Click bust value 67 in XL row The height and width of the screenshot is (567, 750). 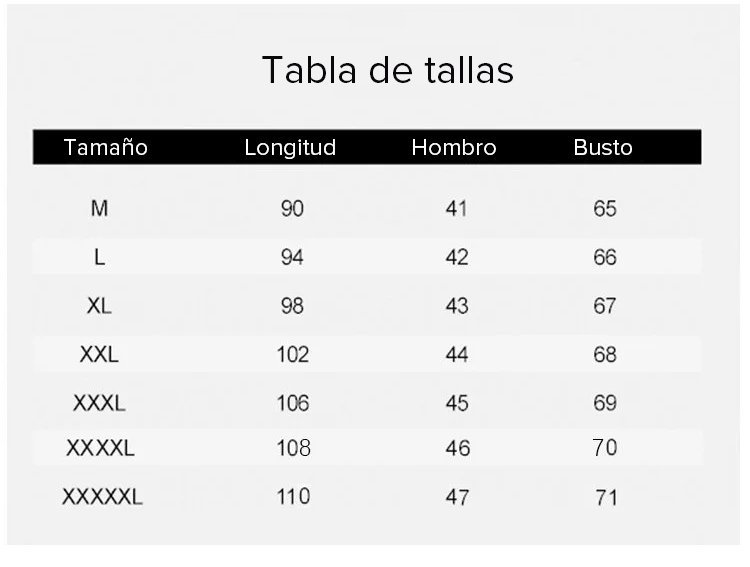[x=605, y=306]
